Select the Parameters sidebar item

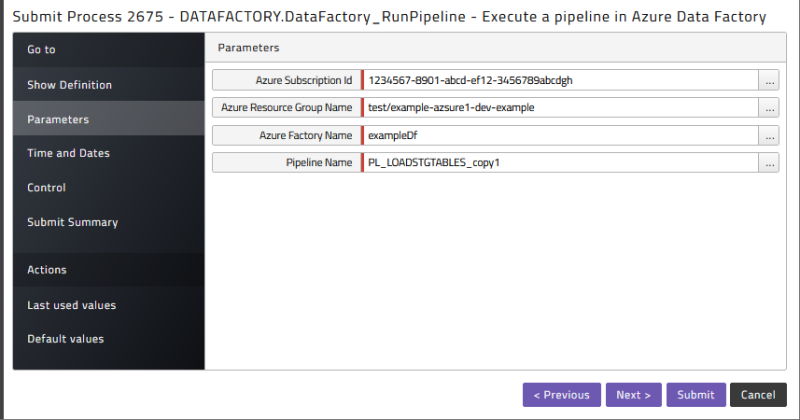pyautogui.click(x=109, y=119)
